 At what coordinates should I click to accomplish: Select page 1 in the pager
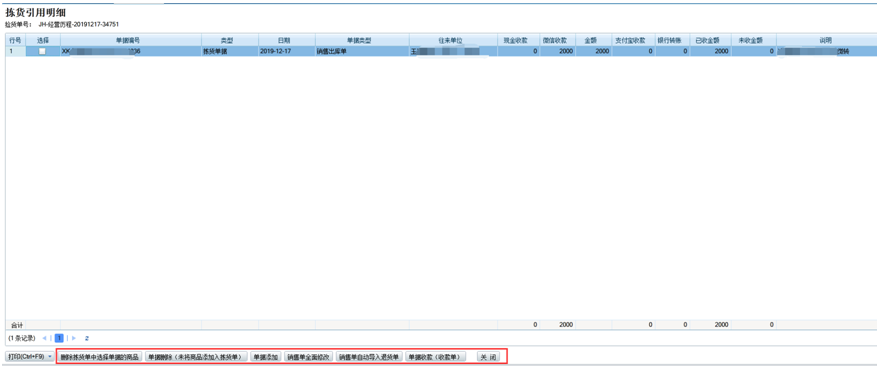tap(59, 338)
